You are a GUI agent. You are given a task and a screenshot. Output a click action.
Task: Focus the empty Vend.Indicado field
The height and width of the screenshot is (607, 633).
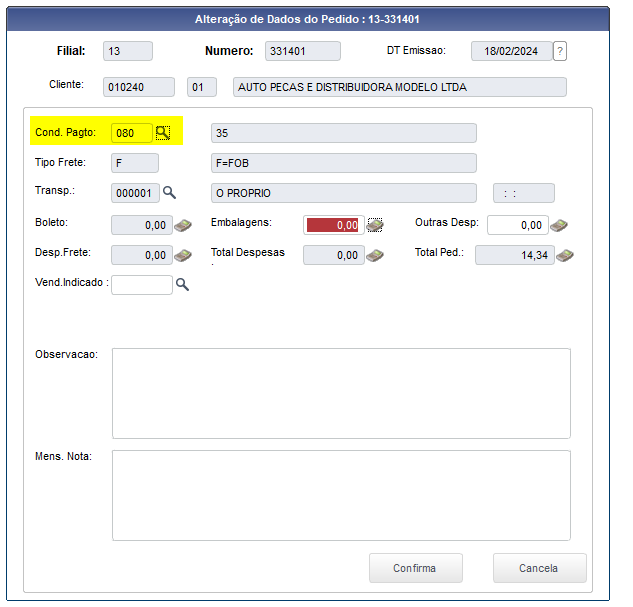[142, 285]
